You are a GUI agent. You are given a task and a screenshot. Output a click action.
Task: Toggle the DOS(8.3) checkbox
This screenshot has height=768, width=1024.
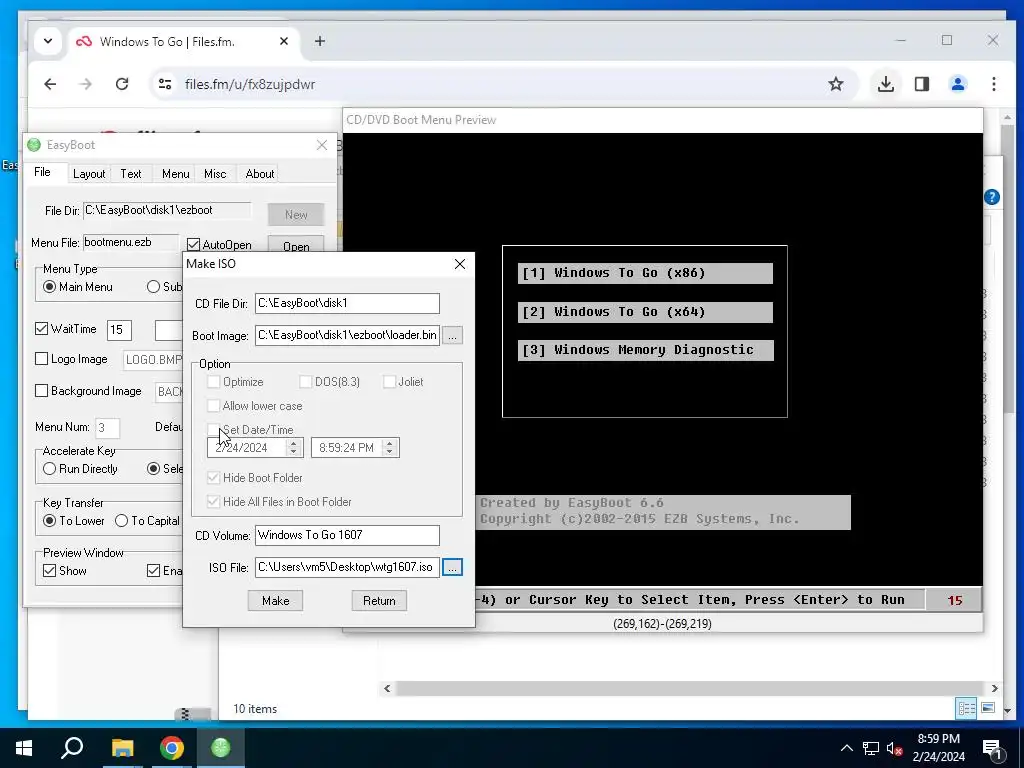305,381
